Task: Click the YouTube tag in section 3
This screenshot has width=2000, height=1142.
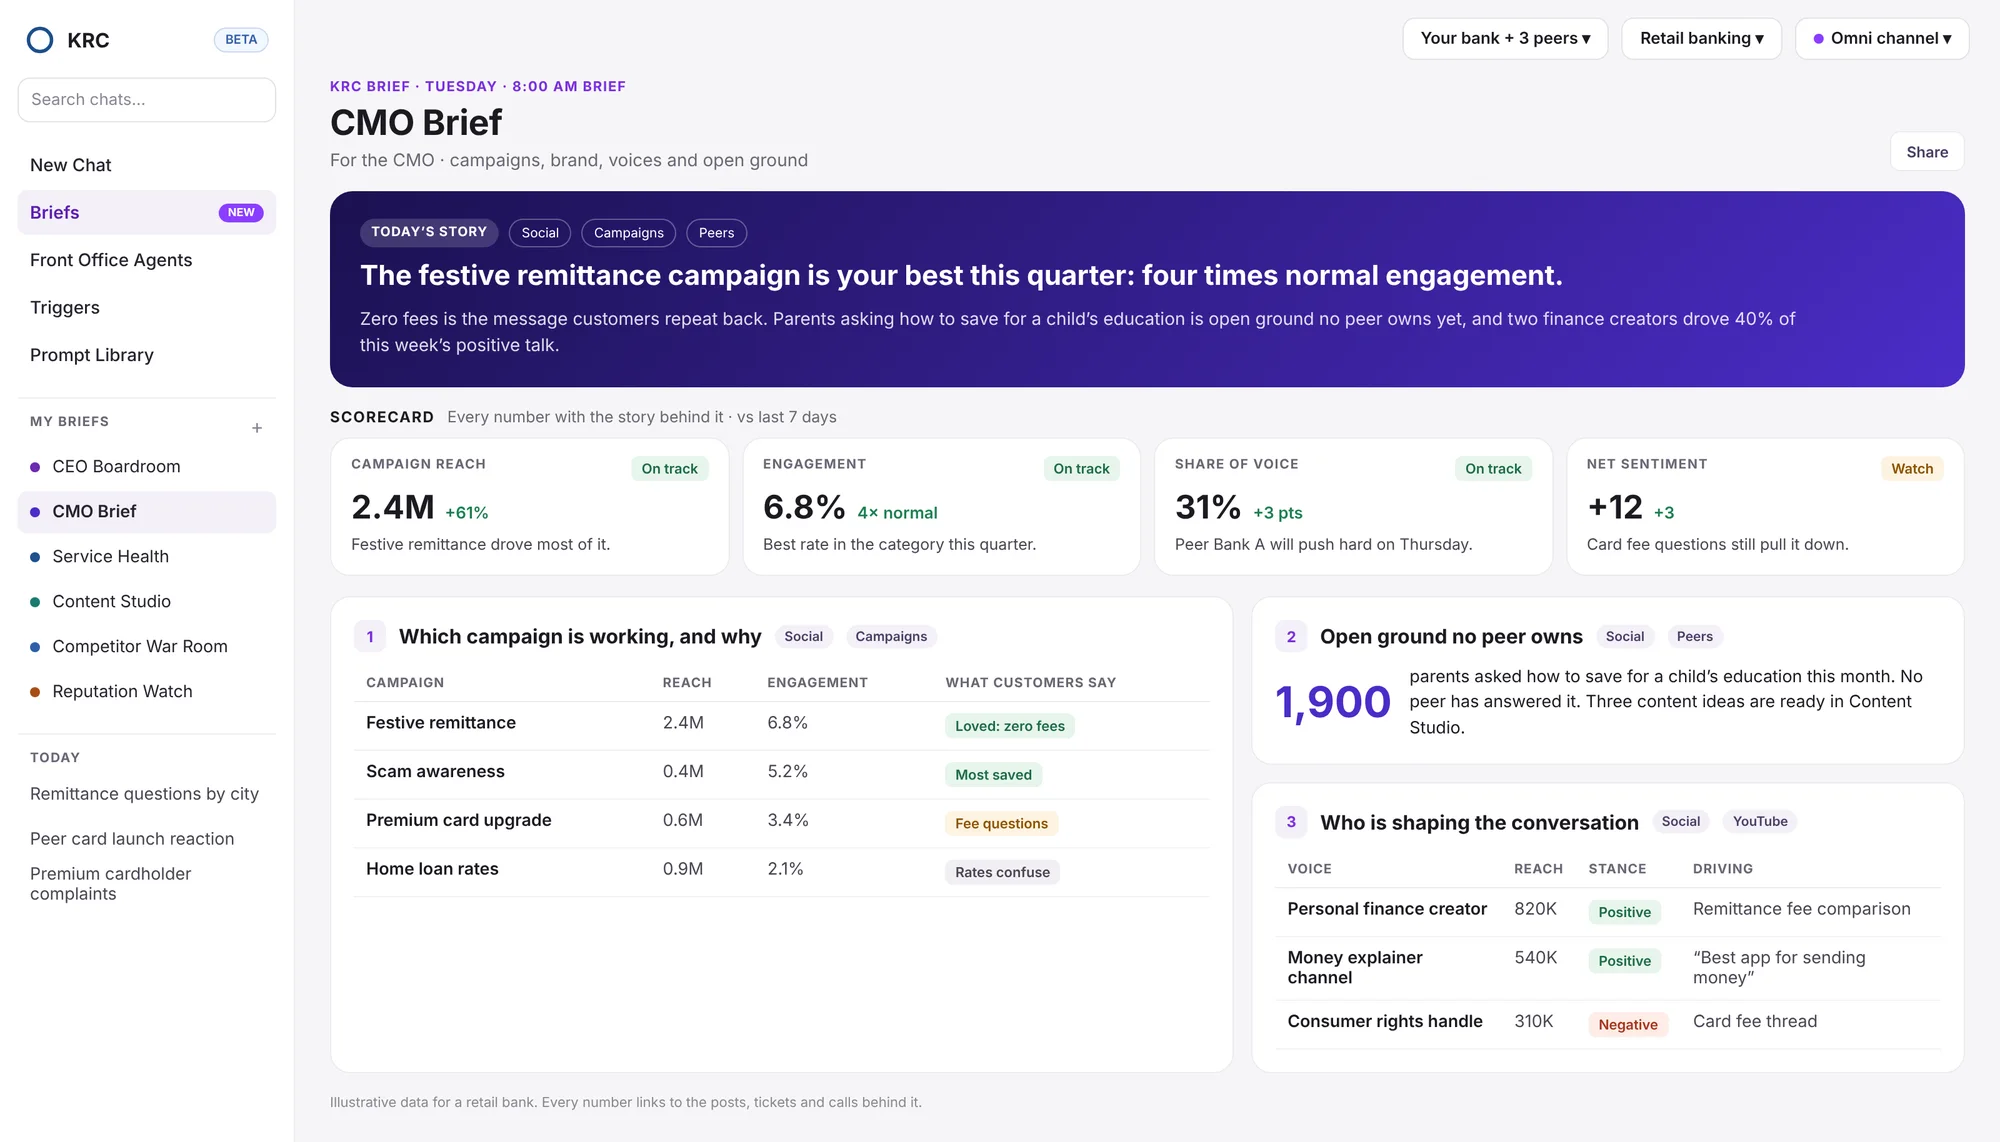Action: 1759,821
